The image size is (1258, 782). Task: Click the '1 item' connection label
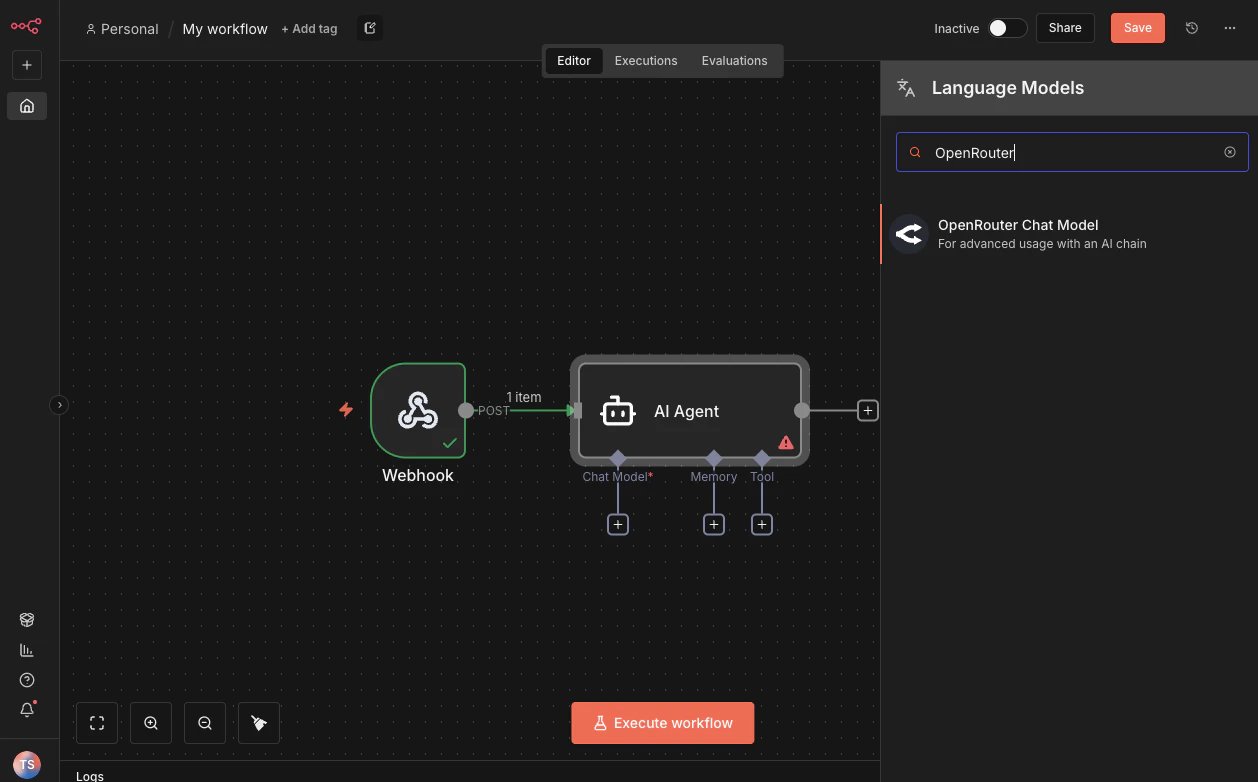pos(524,397)
